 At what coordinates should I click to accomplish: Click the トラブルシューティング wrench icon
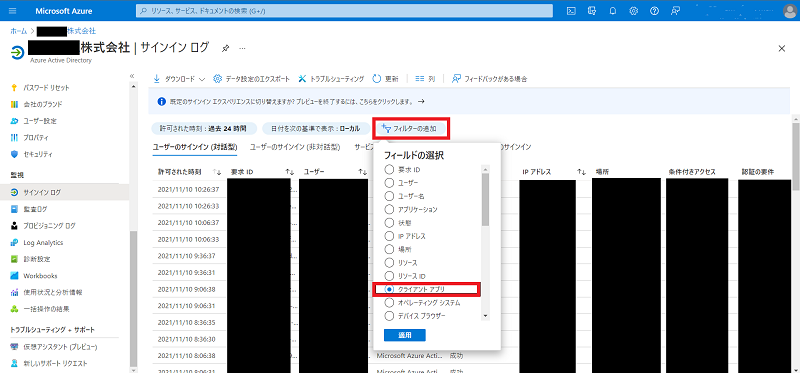coord(302,79)
